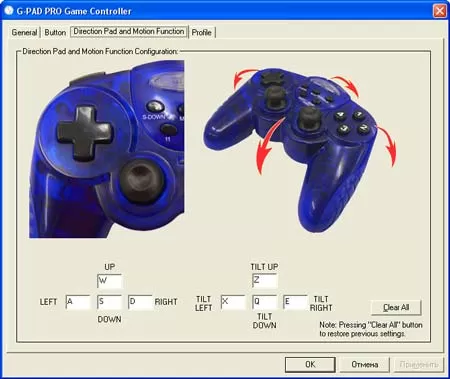Click the D-pad close-up controller image
The height and width of the screenshot is (379, 450).
(x=107, y=149)
